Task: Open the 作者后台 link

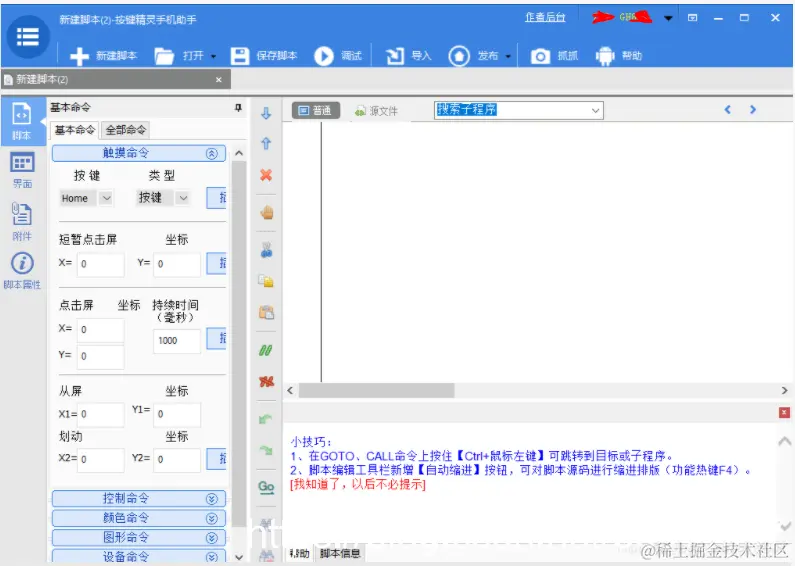Action: click(545, 17)
